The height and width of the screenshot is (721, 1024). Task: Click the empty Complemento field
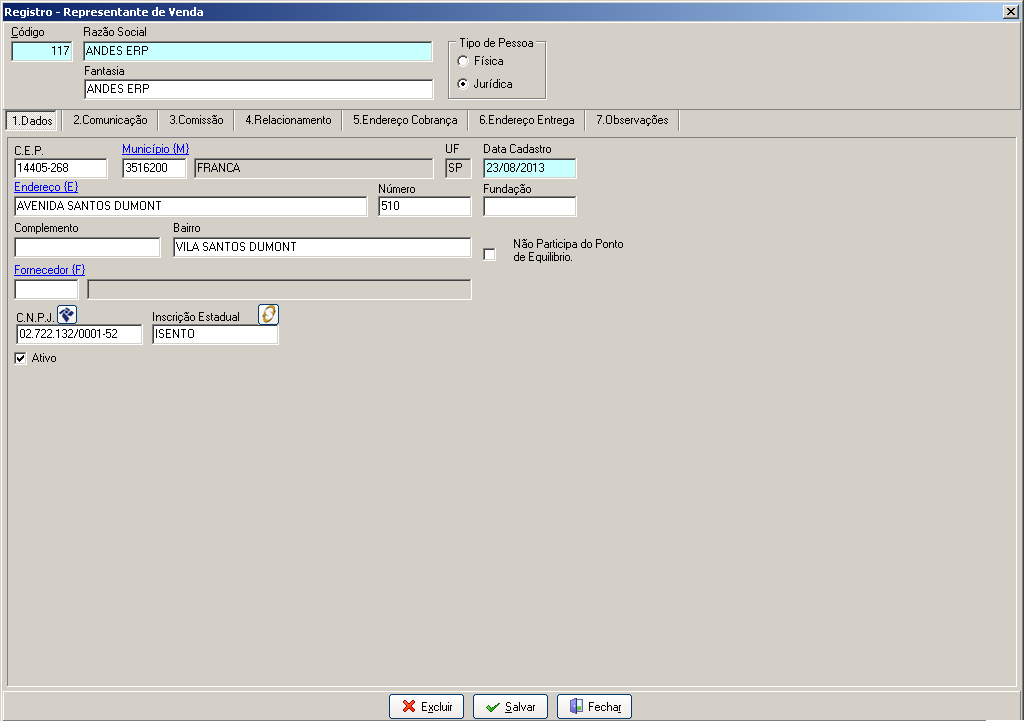pyautogui.click(x=87, y=248)
